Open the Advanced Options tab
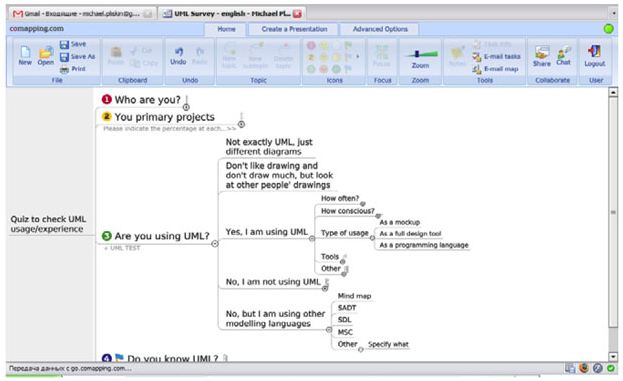 tap(380, 29)
